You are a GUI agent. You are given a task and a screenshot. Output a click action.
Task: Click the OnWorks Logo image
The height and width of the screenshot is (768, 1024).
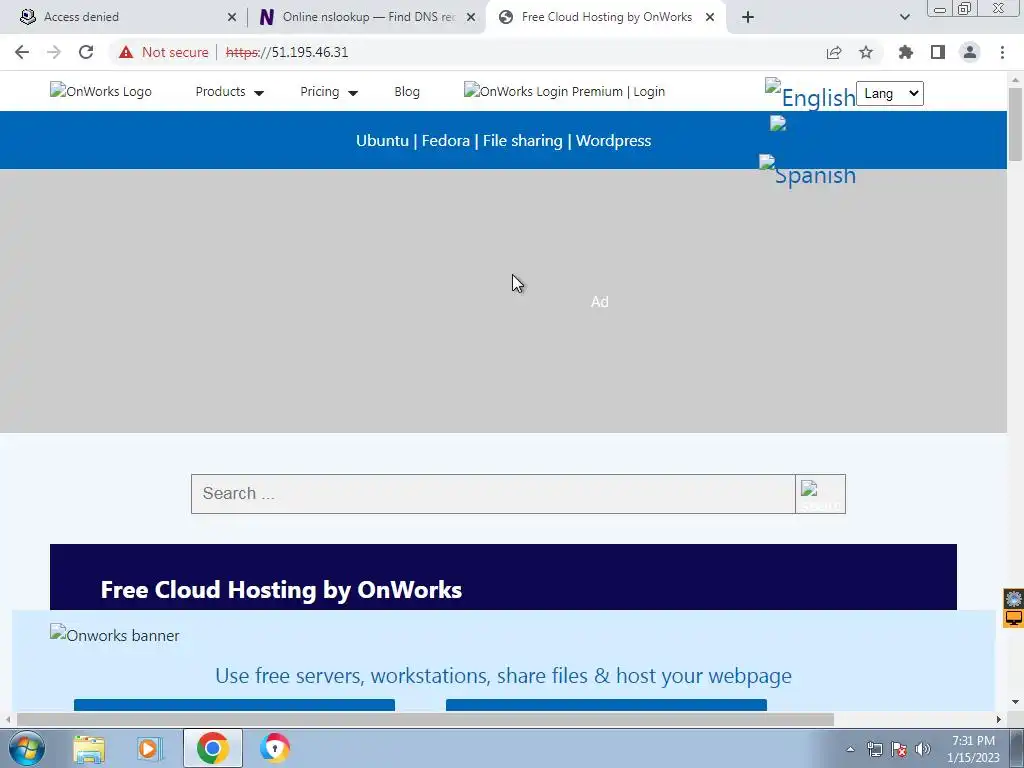101,91
